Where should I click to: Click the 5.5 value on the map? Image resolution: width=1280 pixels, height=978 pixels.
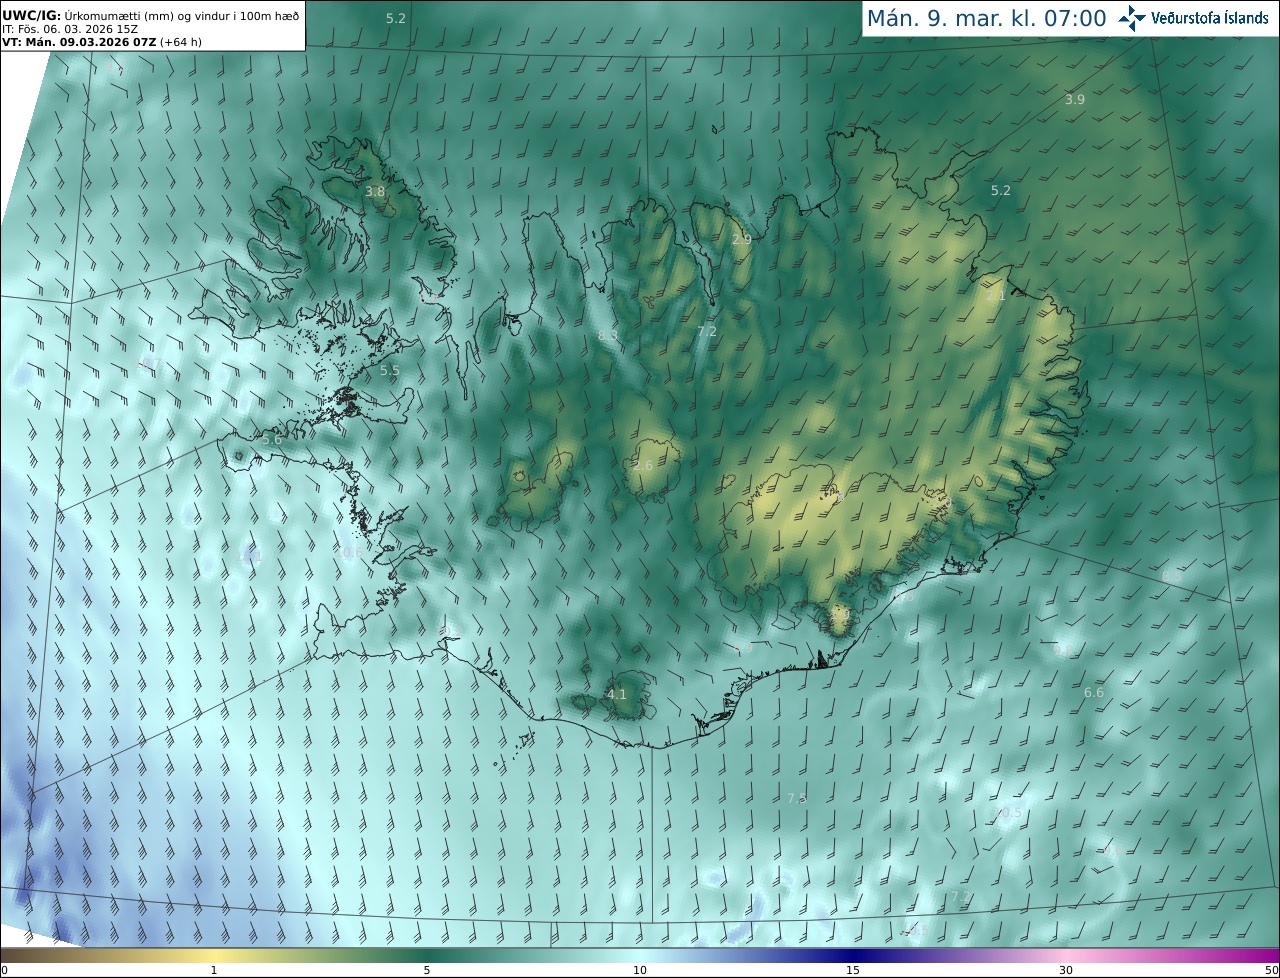point(390,370)
